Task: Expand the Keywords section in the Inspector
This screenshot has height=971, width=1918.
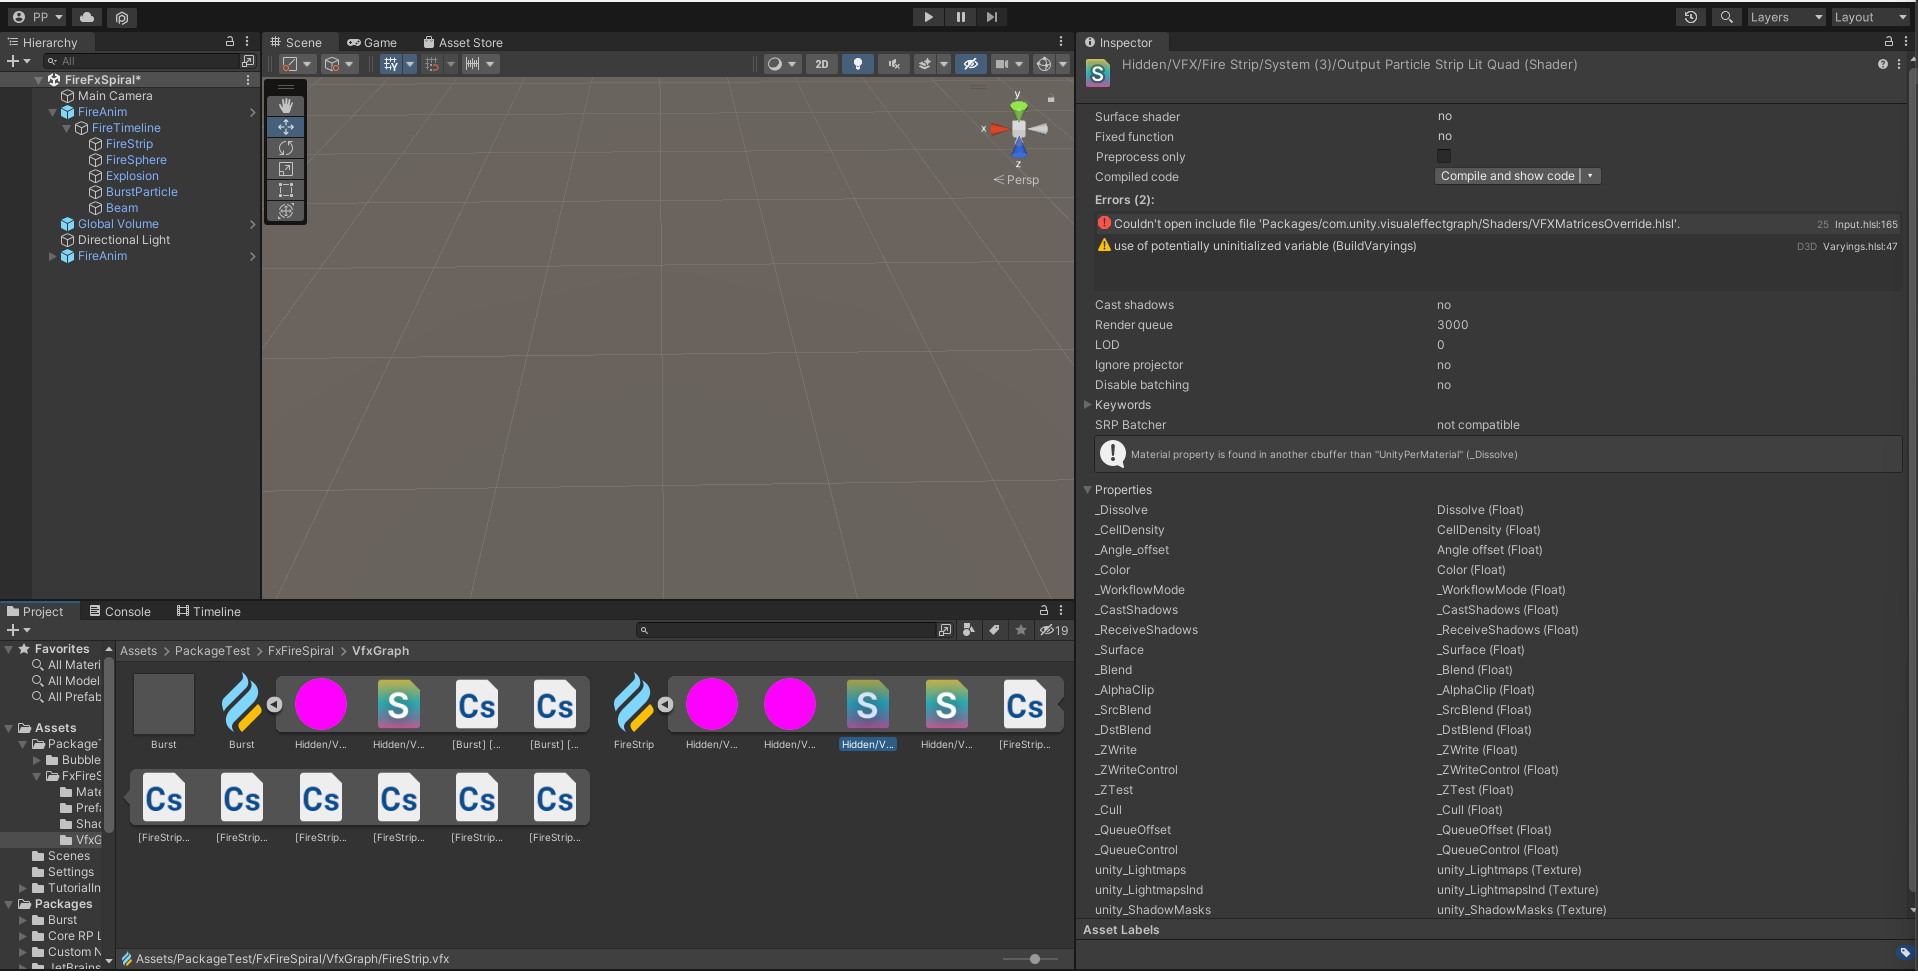Action: click(x=1088, y=405)
